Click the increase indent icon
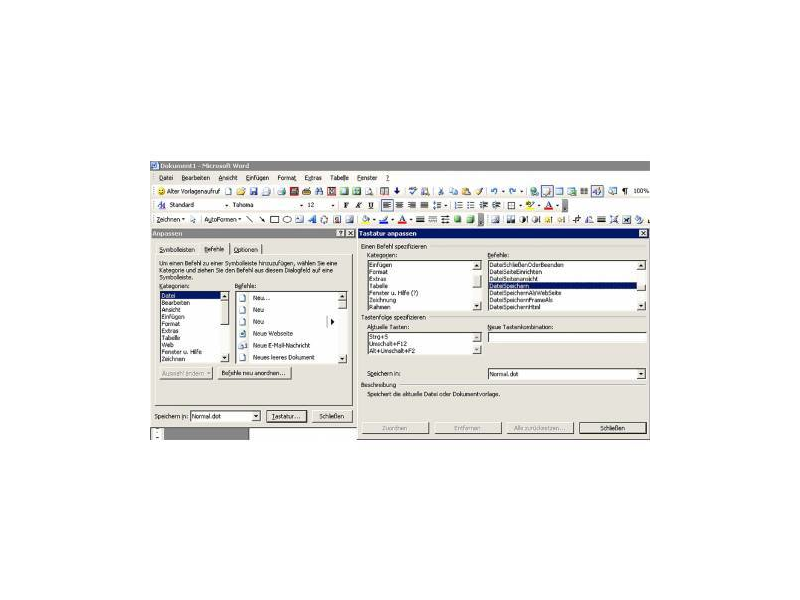 (495, 205)
